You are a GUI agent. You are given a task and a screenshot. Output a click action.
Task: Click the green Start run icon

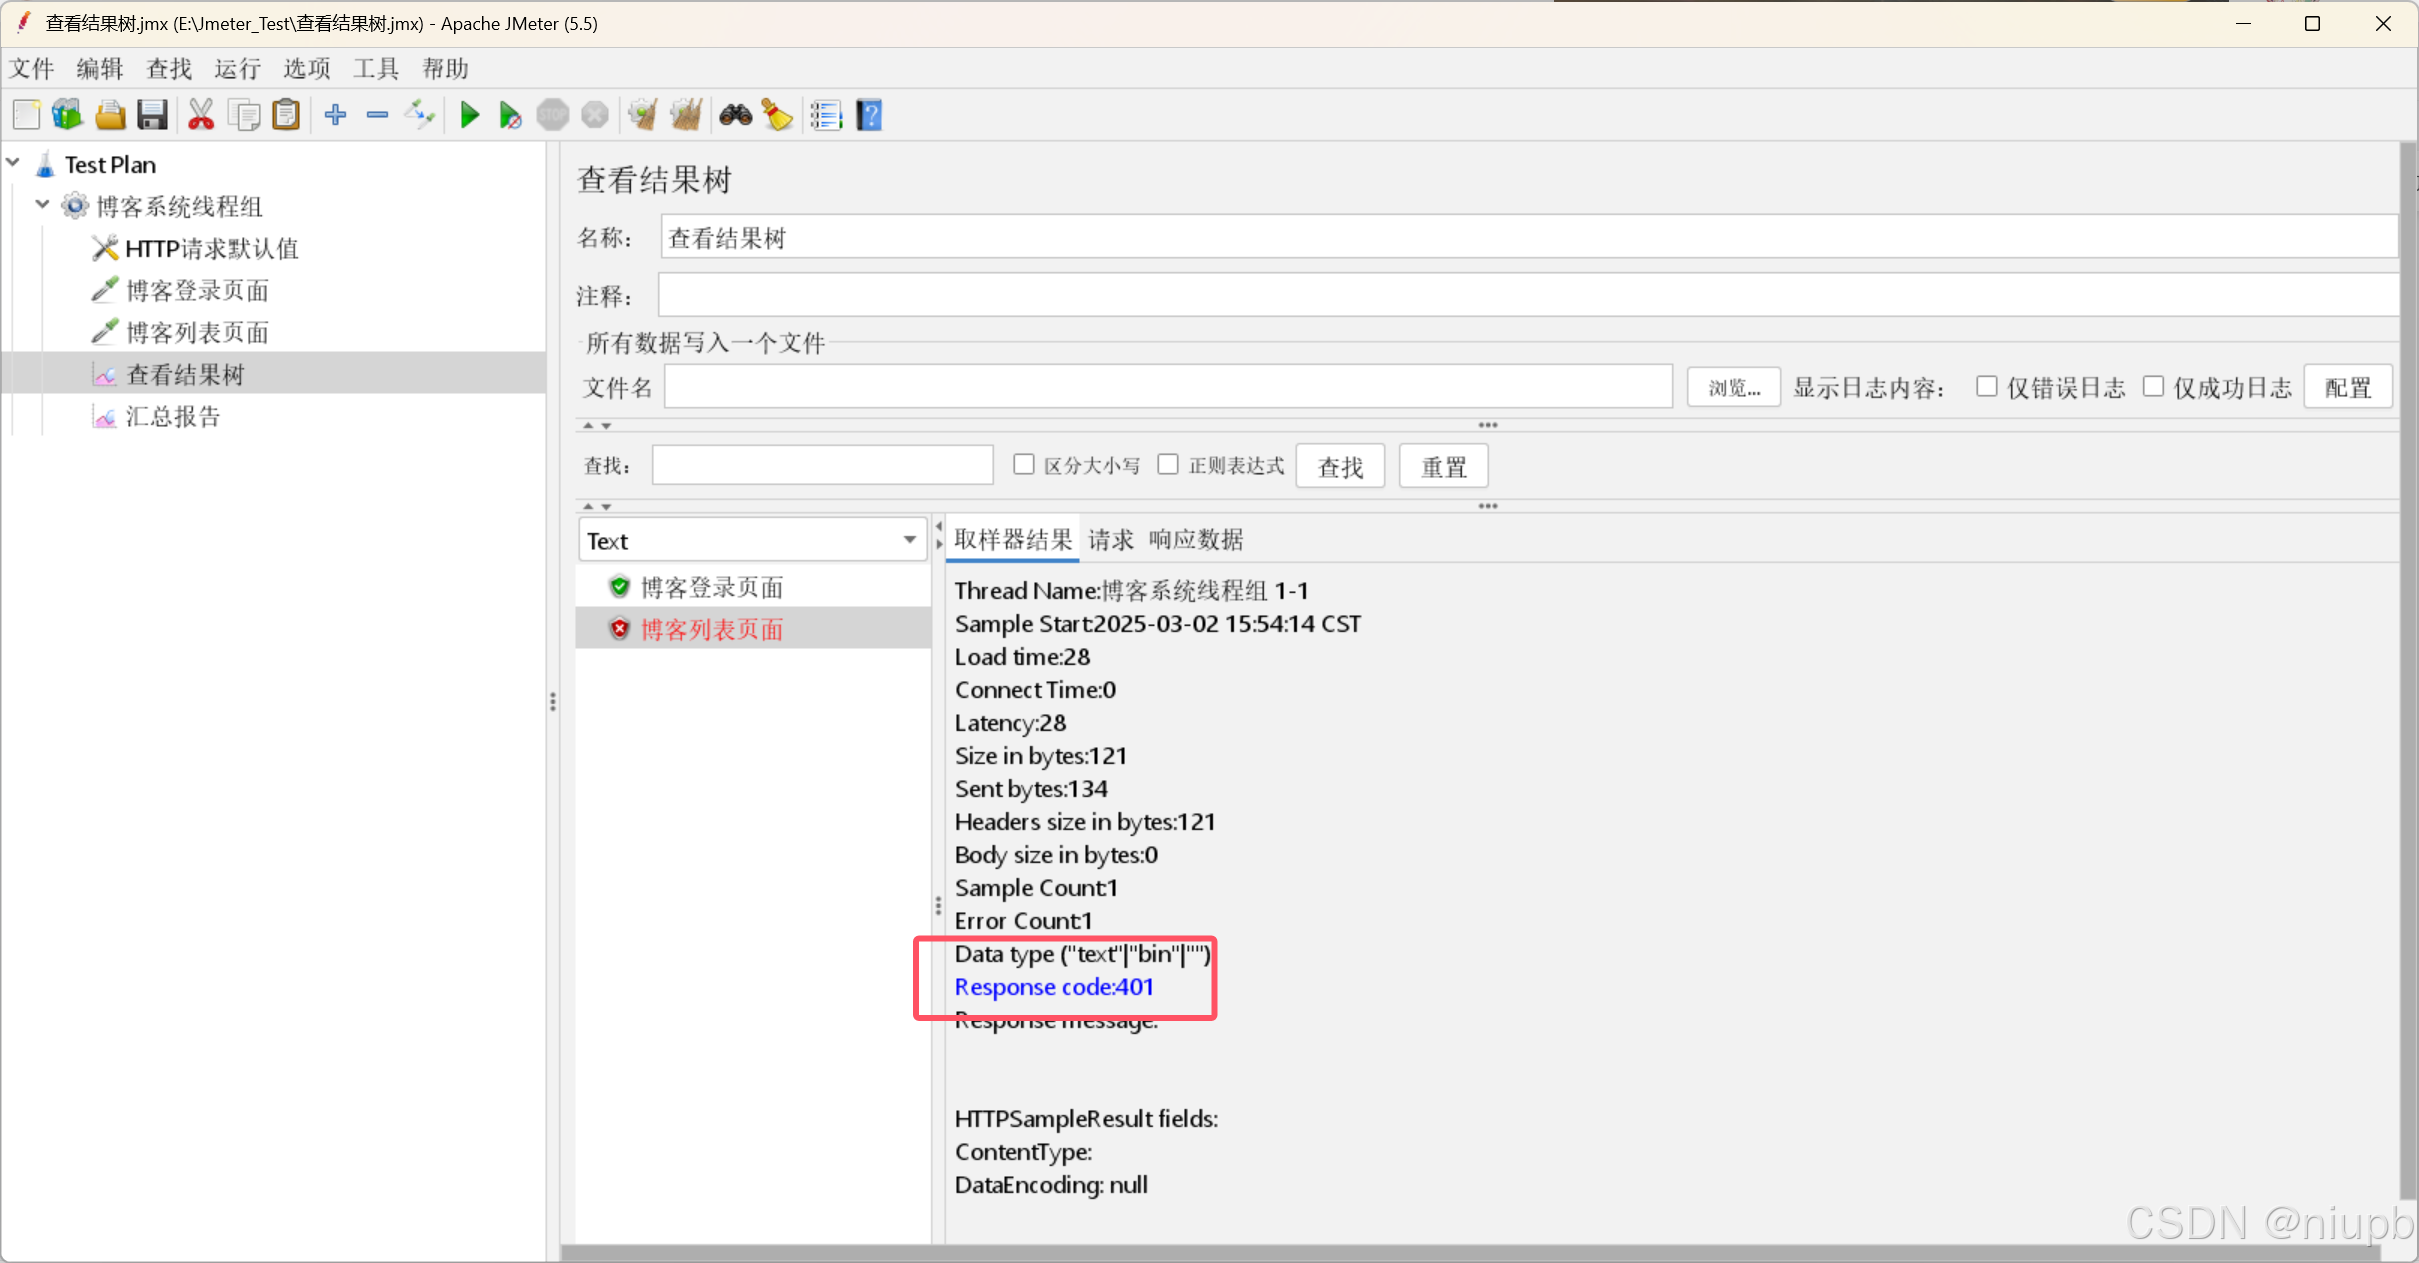coord(469,115)
